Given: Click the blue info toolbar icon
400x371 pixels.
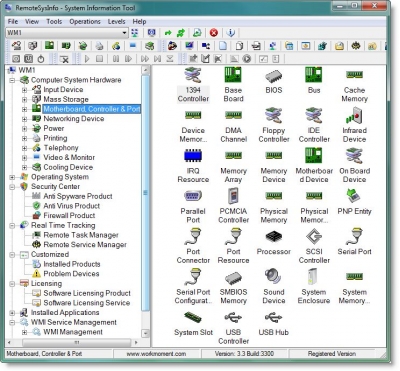Looking at the screenshot, I should (231, 33).
